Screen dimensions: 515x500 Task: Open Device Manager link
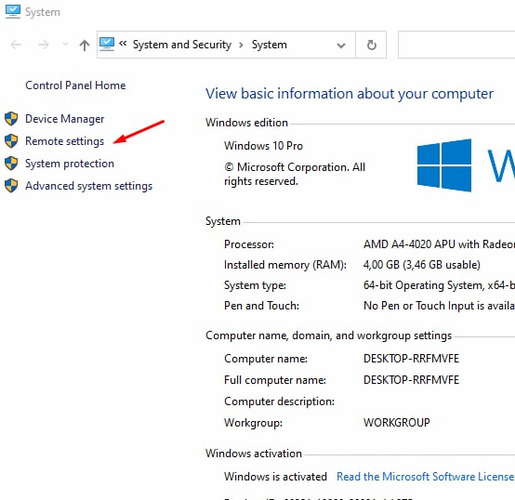tap(65, 119)
